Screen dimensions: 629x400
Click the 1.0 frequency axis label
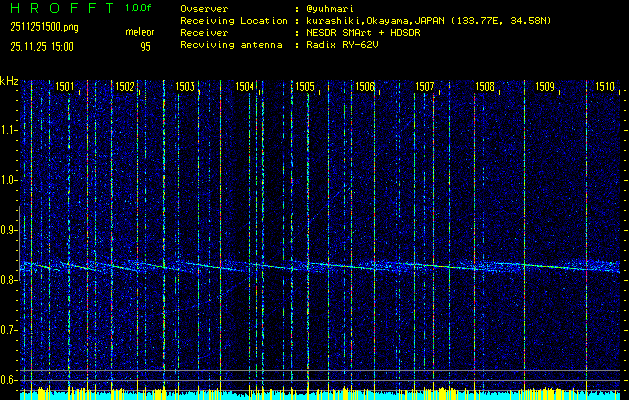(9, 180)
